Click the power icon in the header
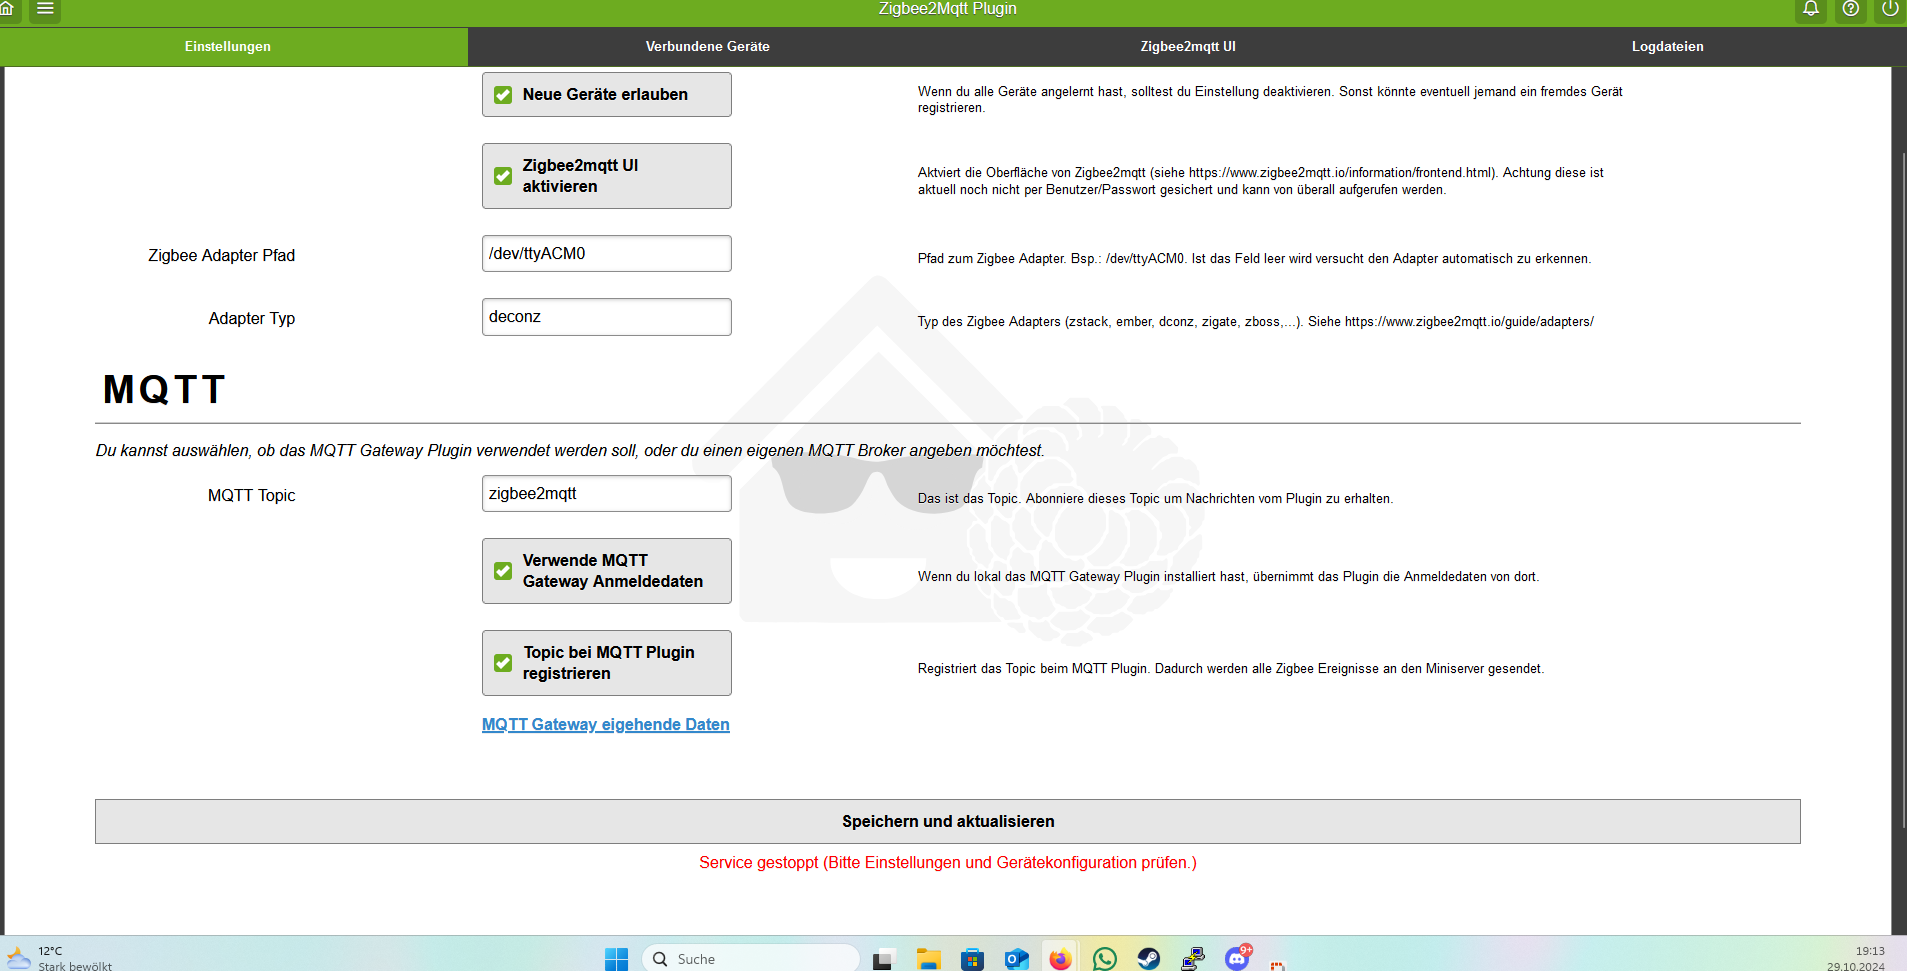 pyautogui.click(x=1890, y=9)
